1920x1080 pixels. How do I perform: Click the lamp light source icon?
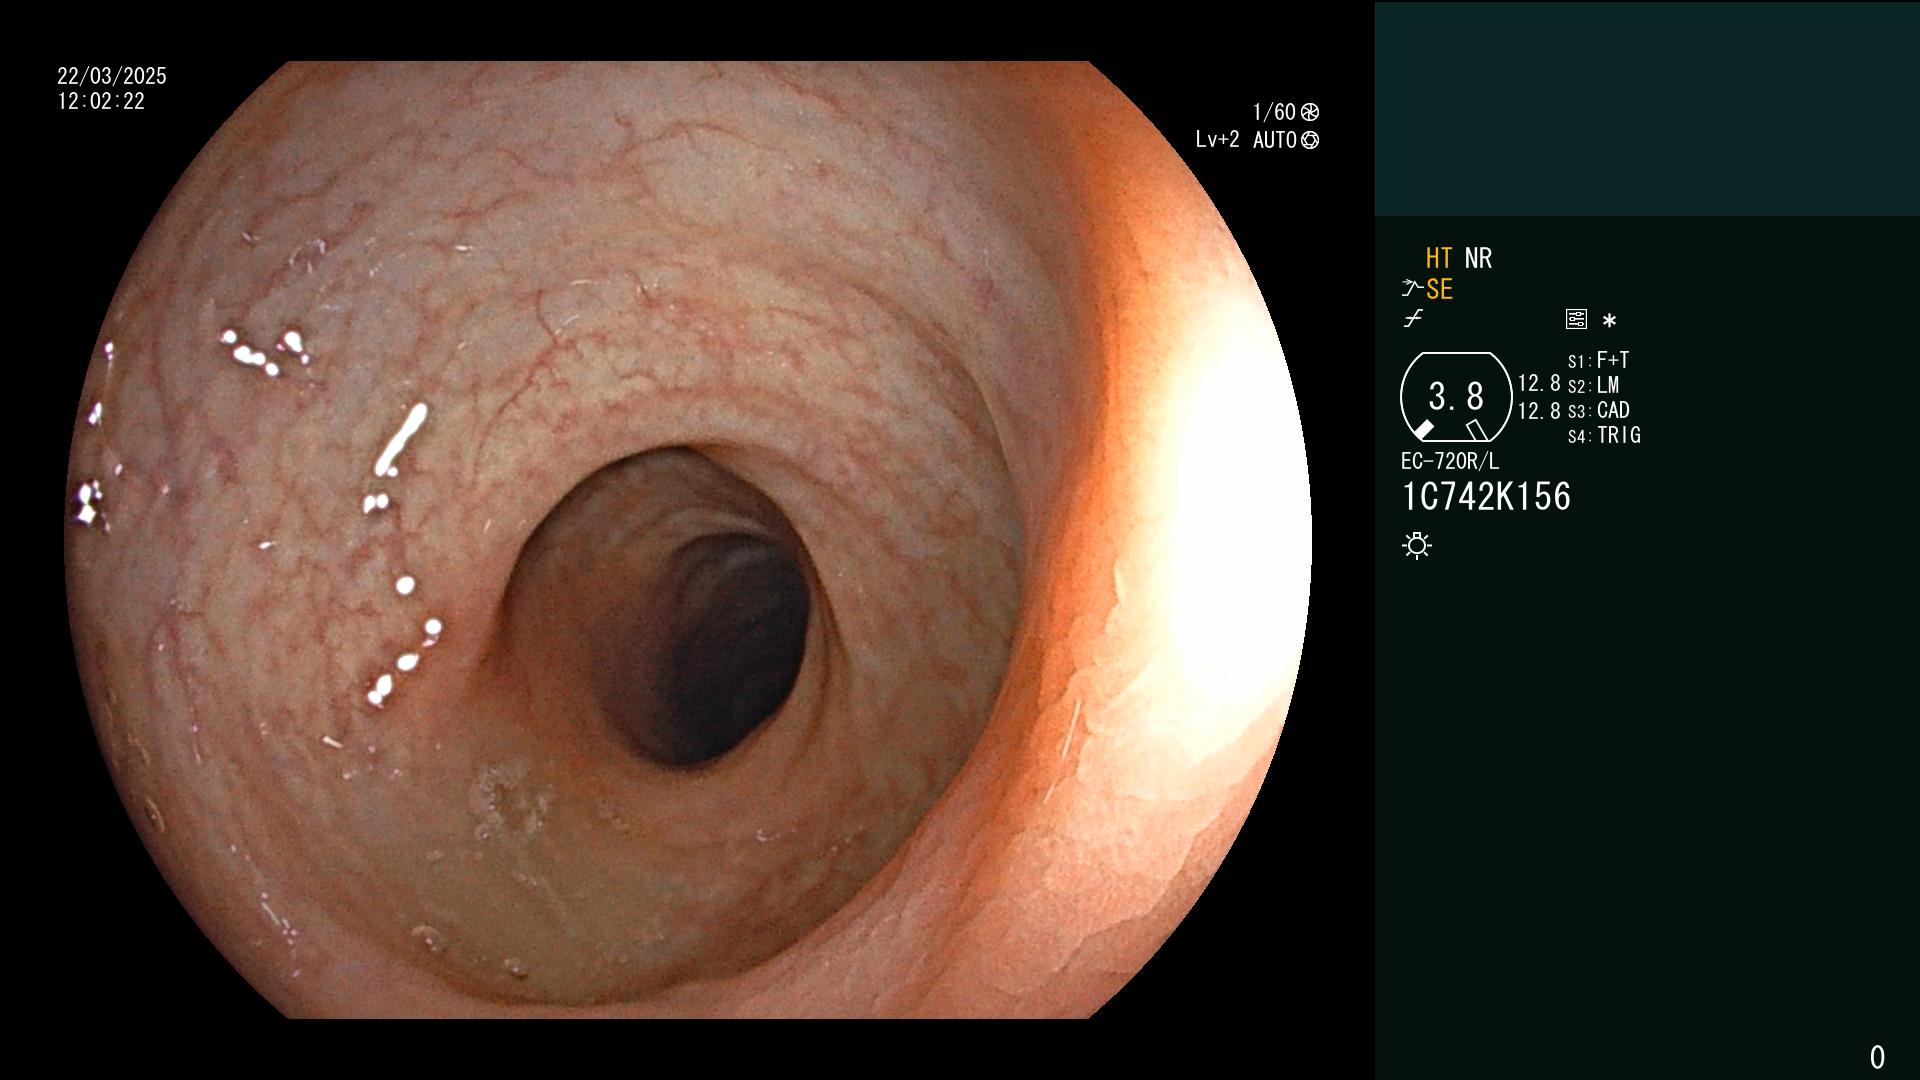click(x=1417, y=545)
